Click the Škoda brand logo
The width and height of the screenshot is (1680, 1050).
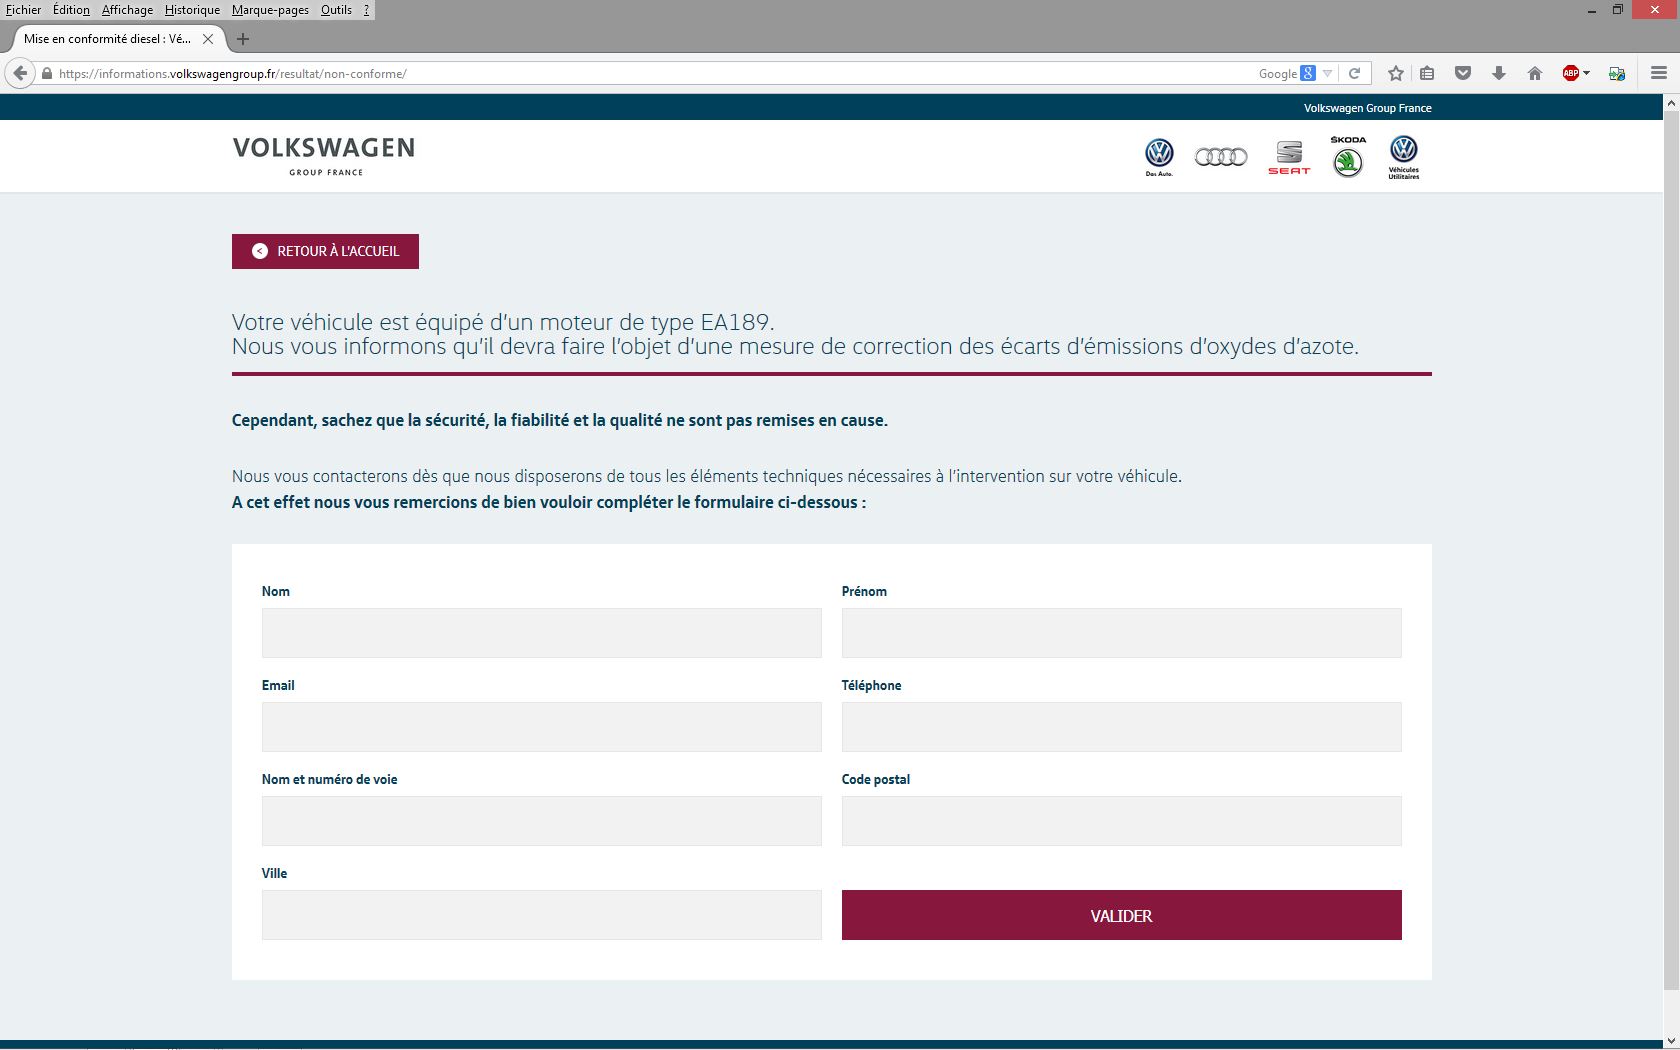click(1348, 157)
